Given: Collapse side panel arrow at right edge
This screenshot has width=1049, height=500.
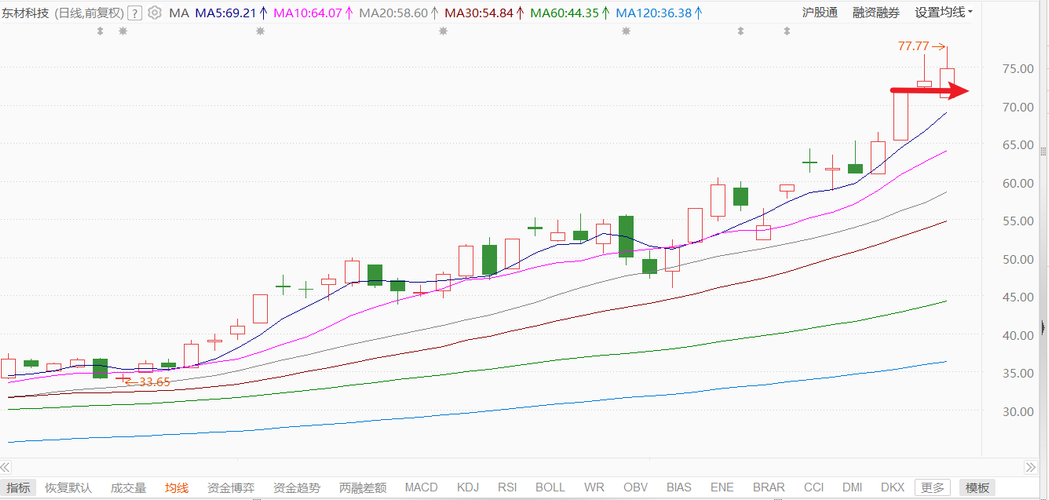Looking at the screenshot, I should (x=1043, y=327).
